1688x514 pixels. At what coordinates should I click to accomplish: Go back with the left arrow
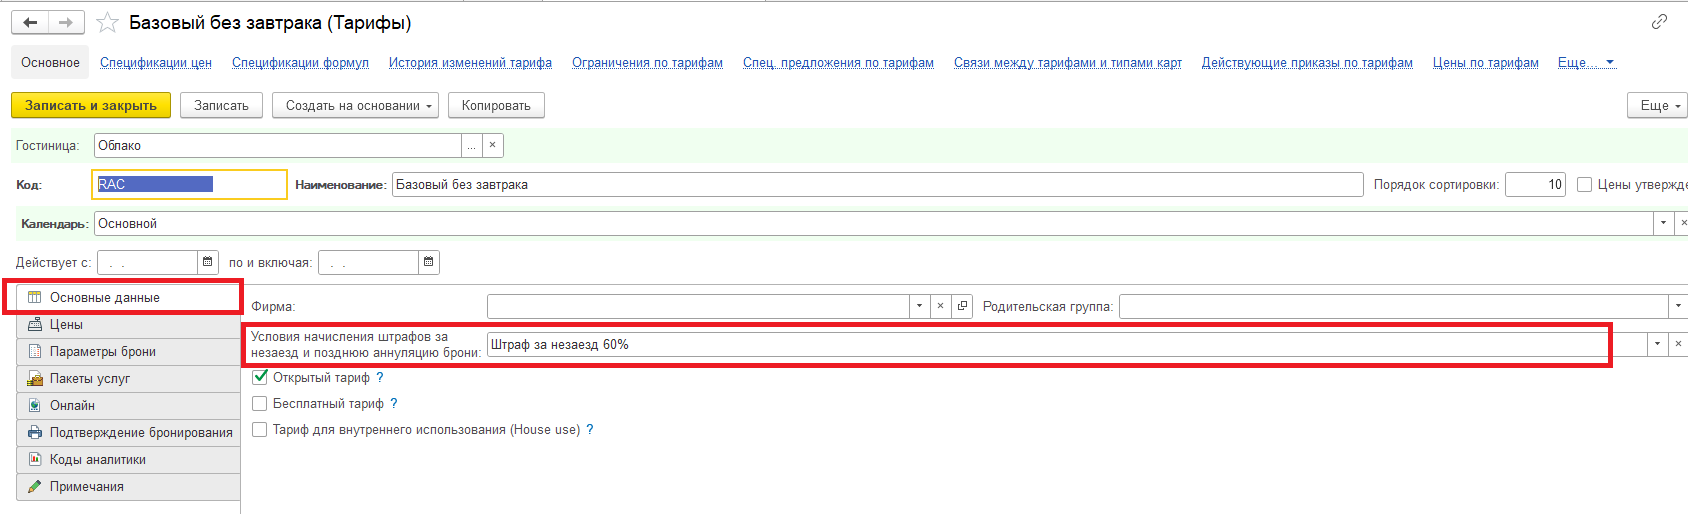[x=30, y=22]
